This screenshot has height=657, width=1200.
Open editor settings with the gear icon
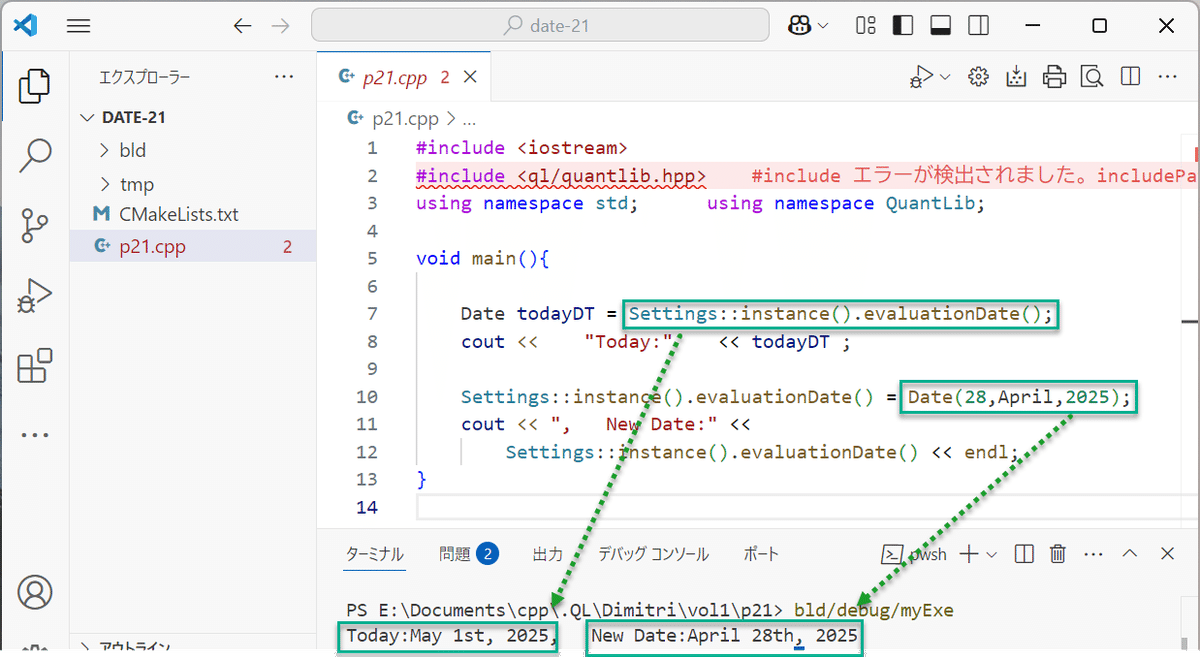point(978,76)
